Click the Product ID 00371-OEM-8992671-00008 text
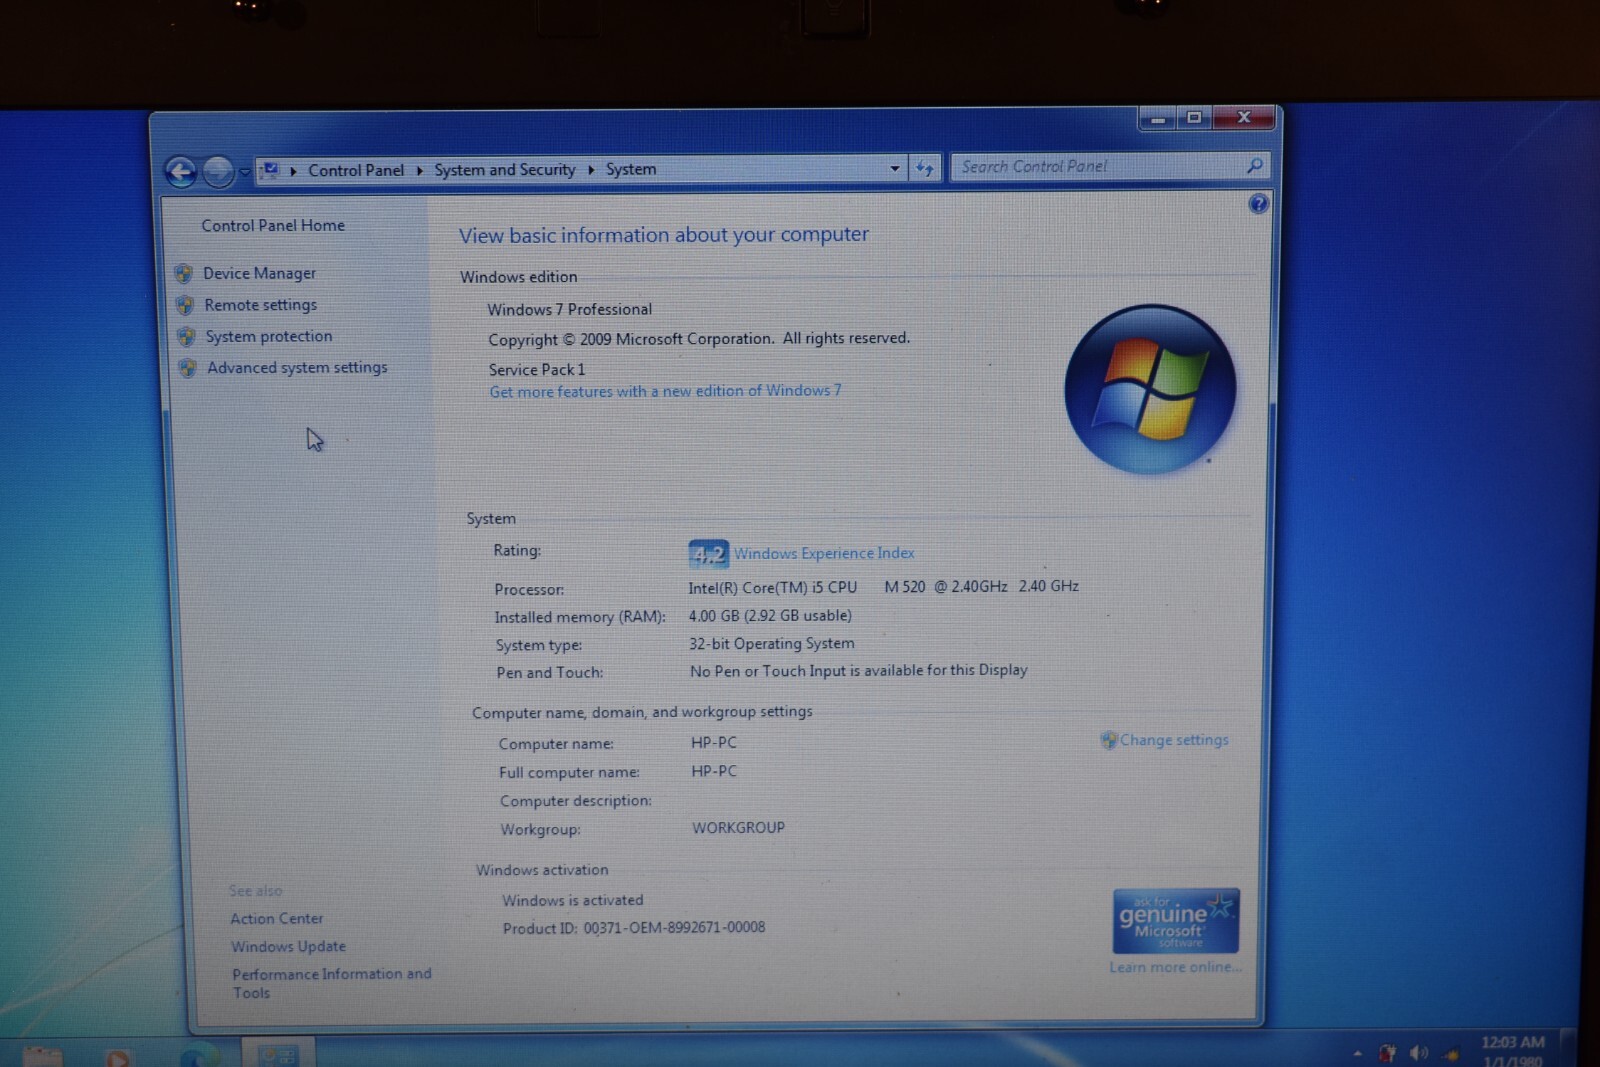Image resolution: width=1600 pixels, height=1067 pixels. (634, 928)
